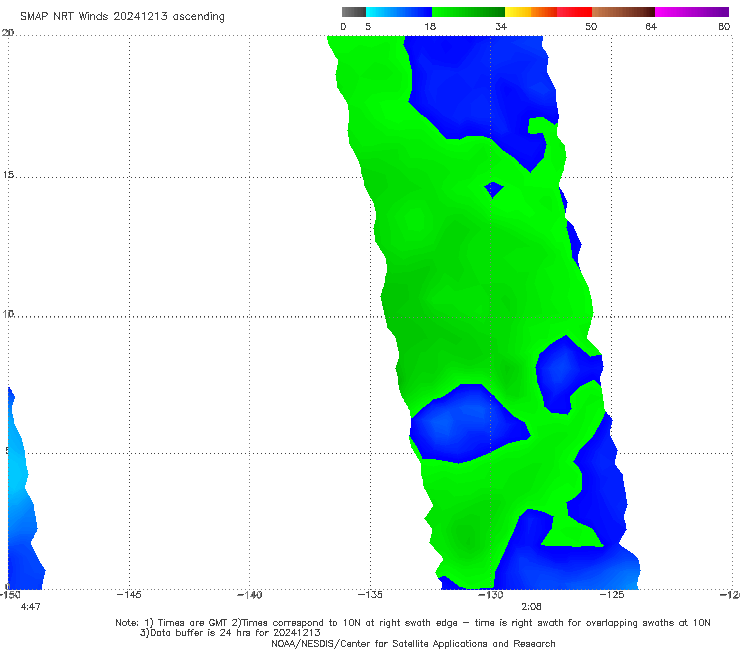
Task: Click the small green triangle patch near 2N -127
Action: 571,532
